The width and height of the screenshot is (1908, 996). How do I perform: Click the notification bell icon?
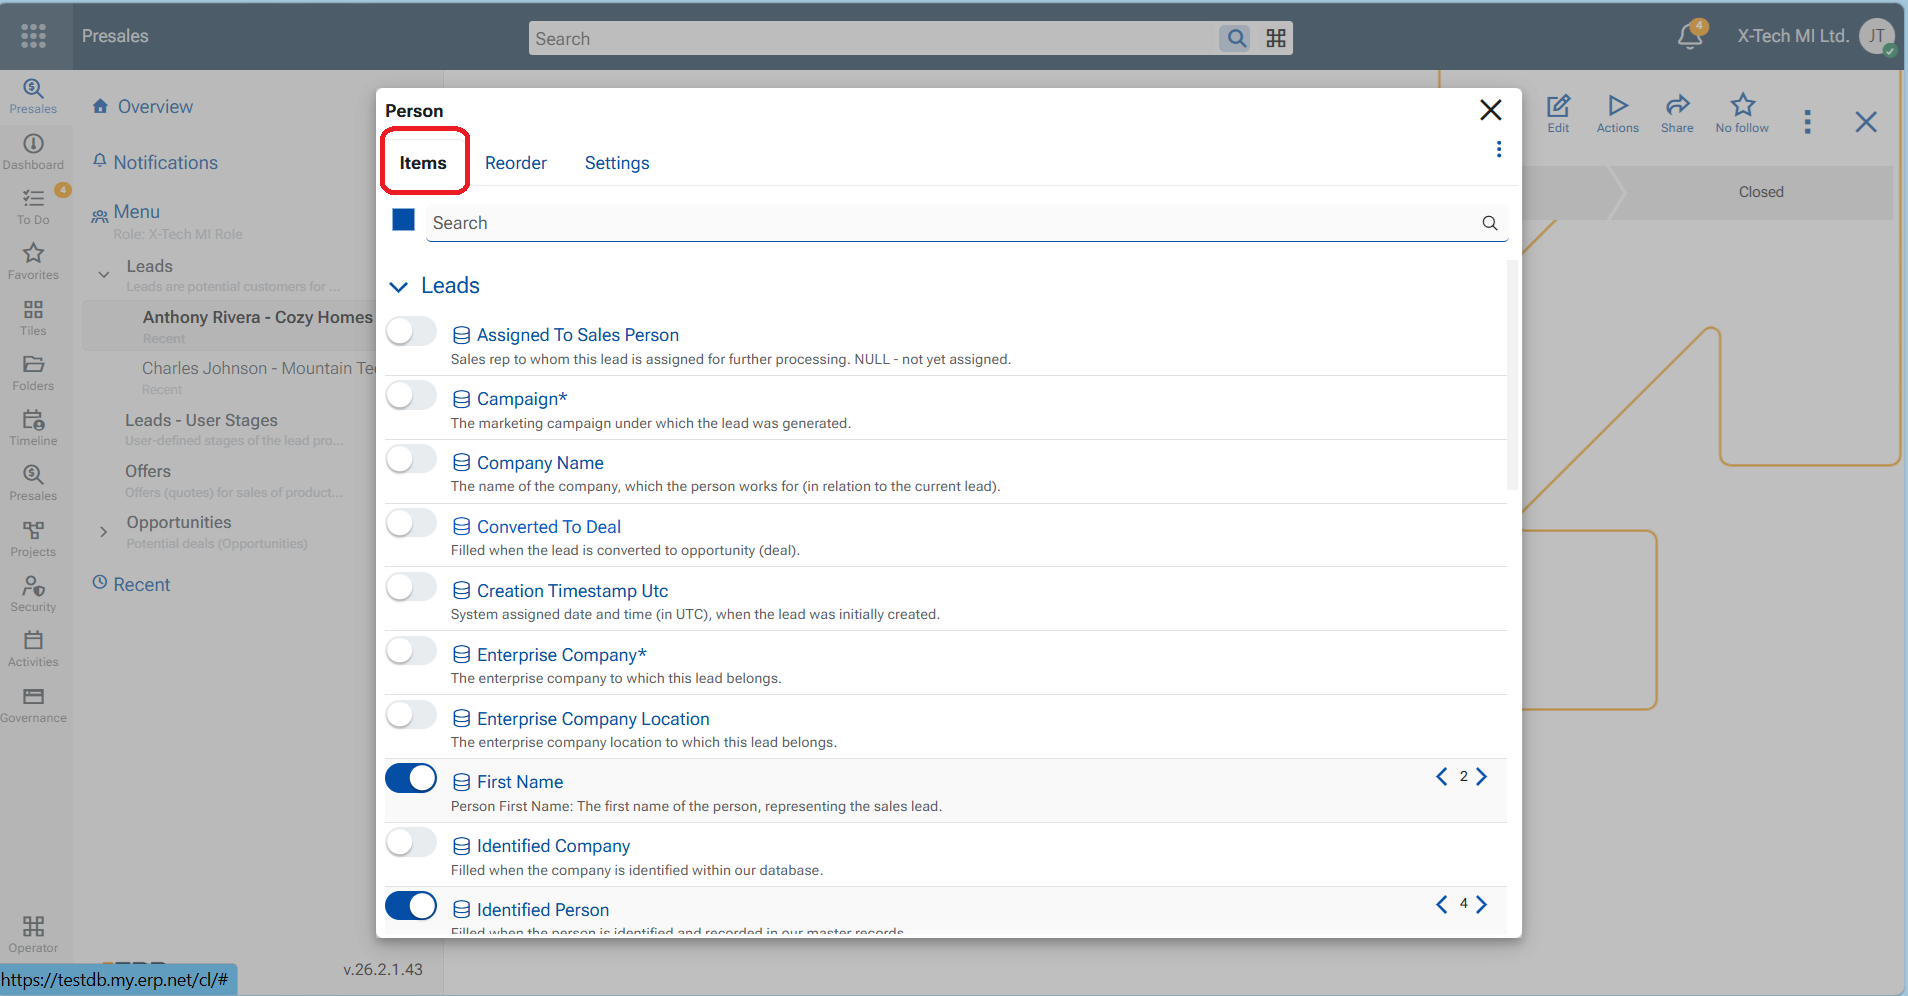(x=1690, y=36)
